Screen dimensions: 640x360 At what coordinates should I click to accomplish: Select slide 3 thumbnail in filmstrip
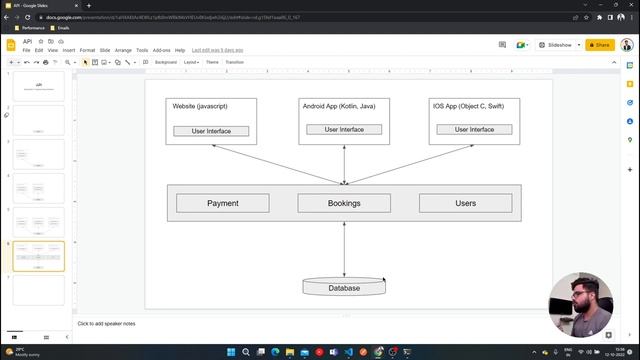(39, 154)
